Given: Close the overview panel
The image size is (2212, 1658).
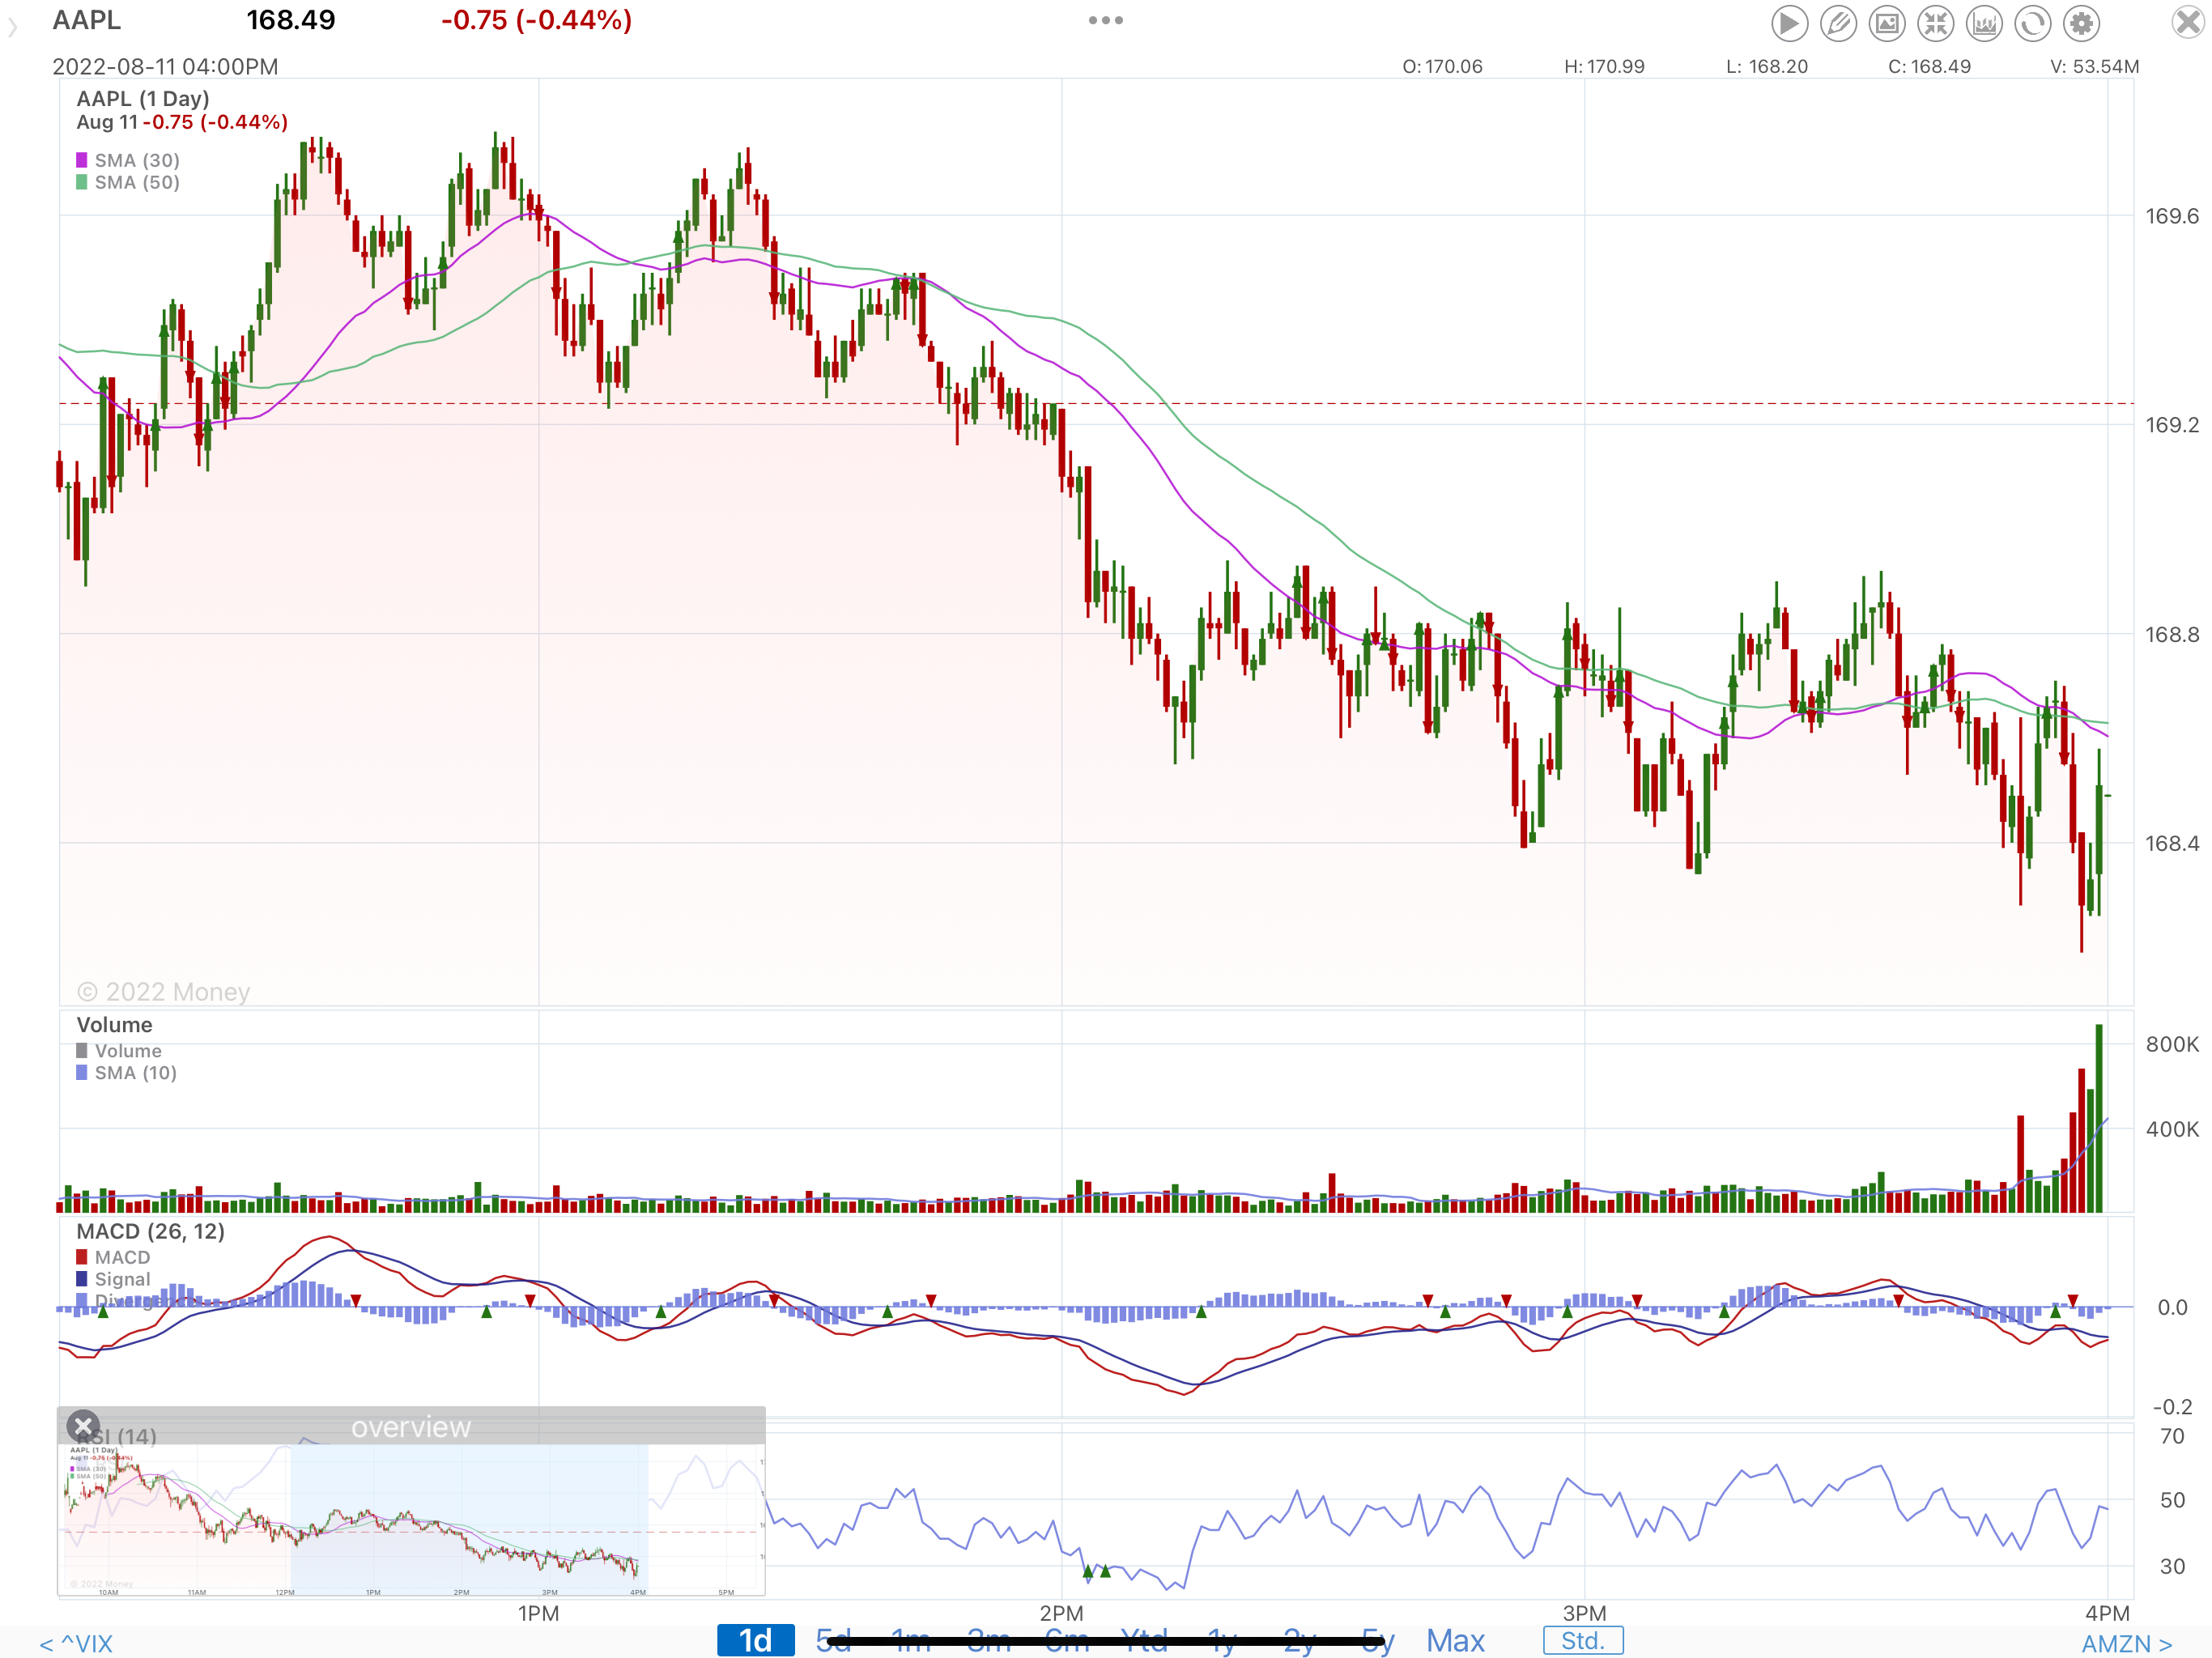Looking at the screenshot, I should [83, 1426].
